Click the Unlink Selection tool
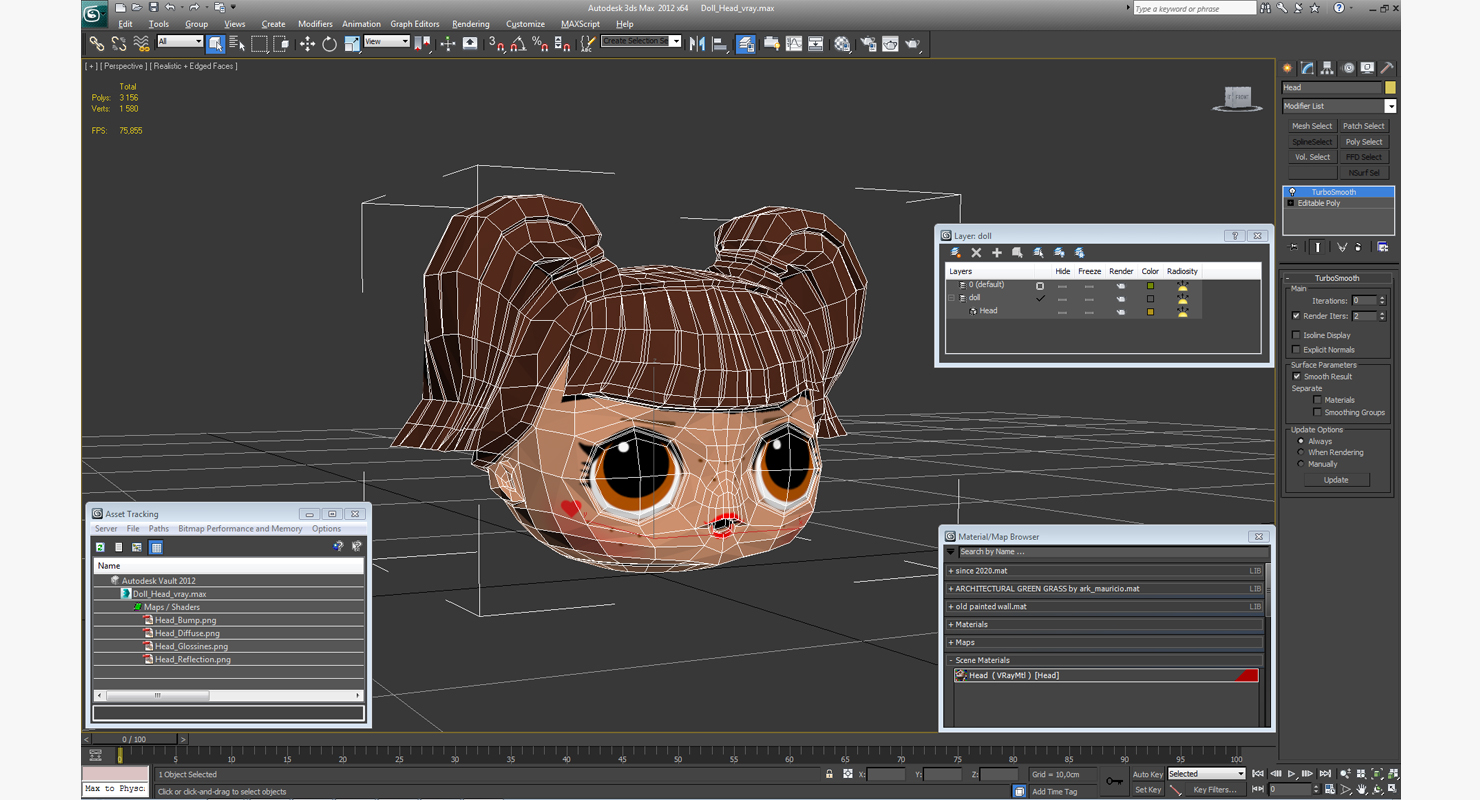 pos(119,44)
